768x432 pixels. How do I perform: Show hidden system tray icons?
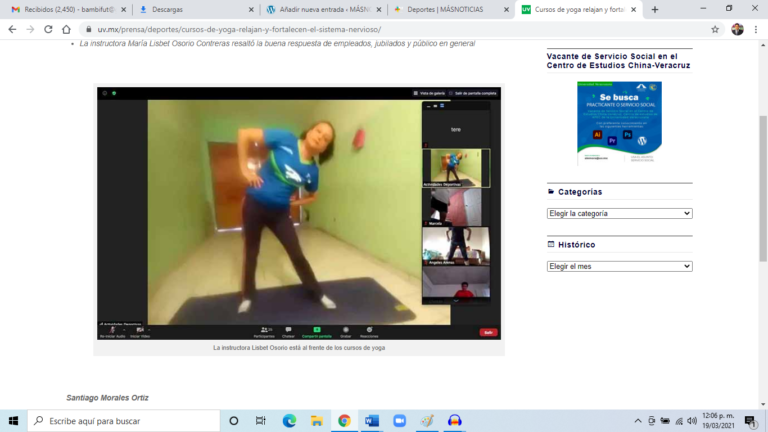[638, 421]
